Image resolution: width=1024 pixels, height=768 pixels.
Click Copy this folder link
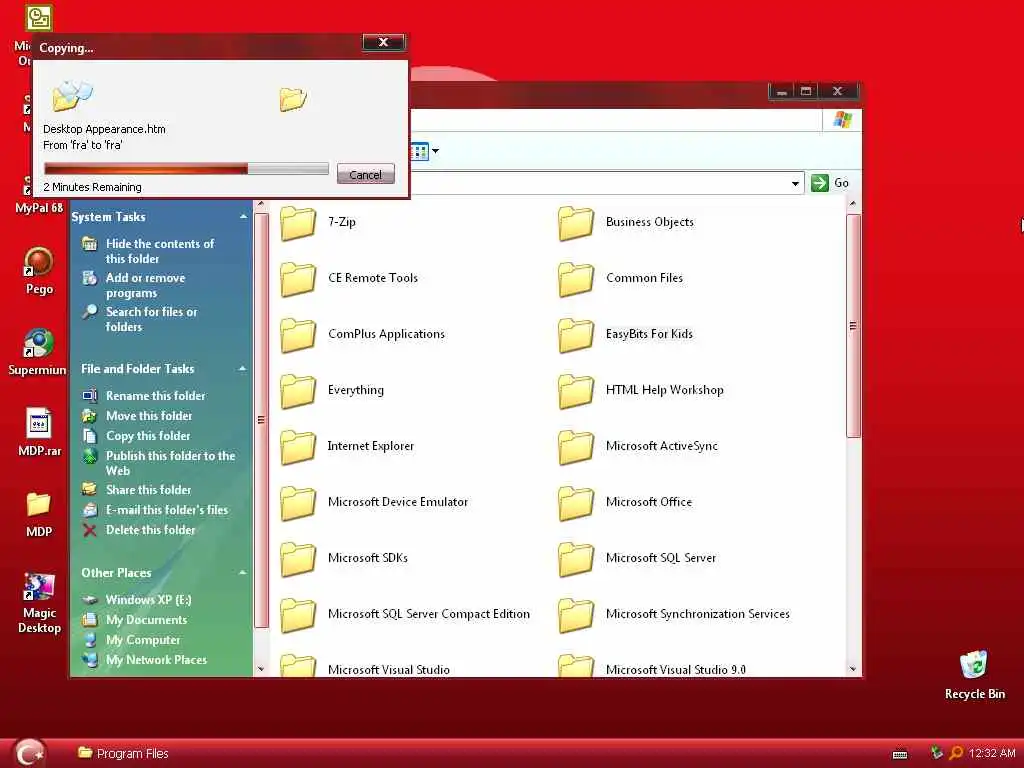148,436
